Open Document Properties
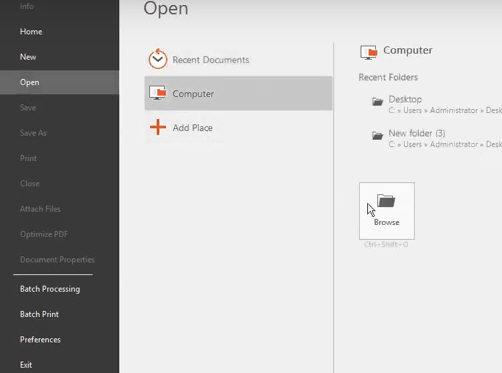Viewport: 502px width, 373px height. coord(57,260)
